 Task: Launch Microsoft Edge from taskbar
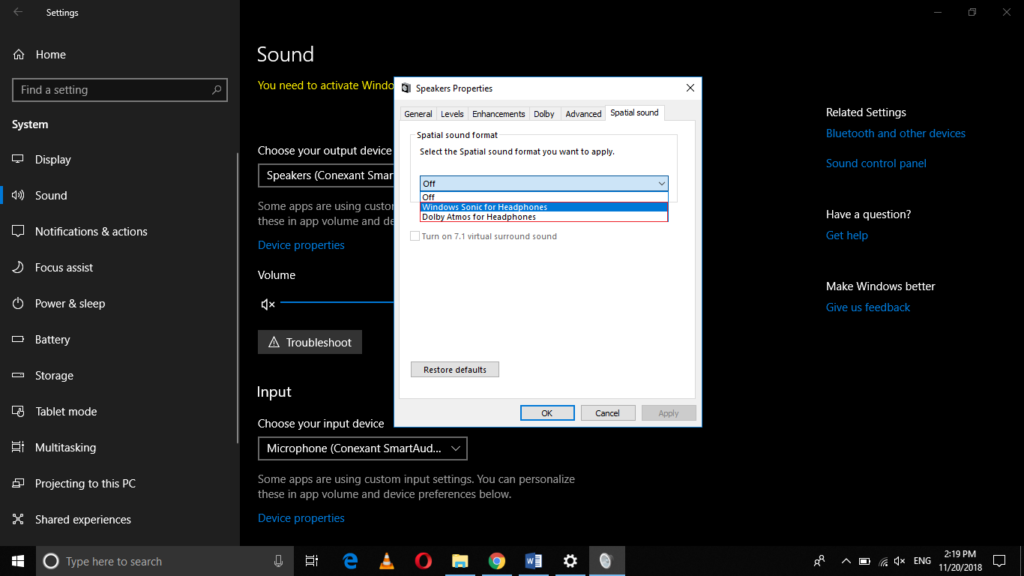coord(350,561)
